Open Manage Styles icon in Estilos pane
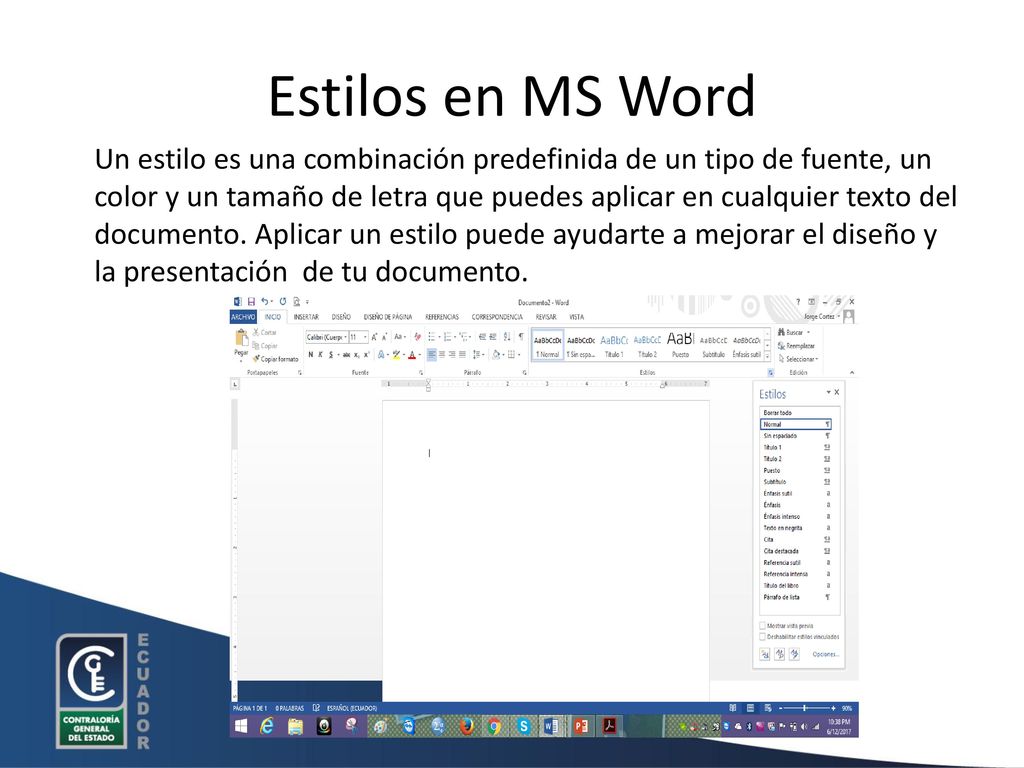Image resolution: width=1024 pixels, height=768 pixels. point(795,654)
